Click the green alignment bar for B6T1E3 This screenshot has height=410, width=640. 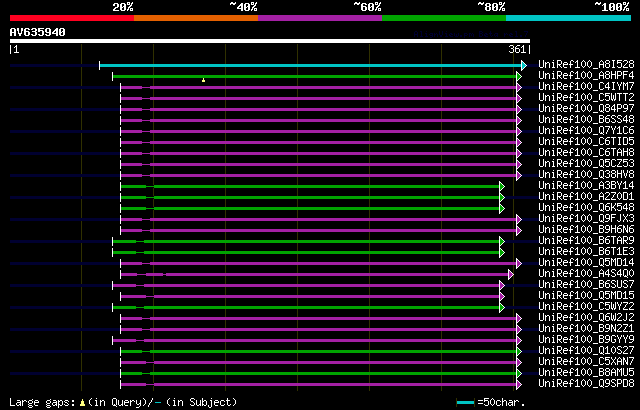coord(306,253)
